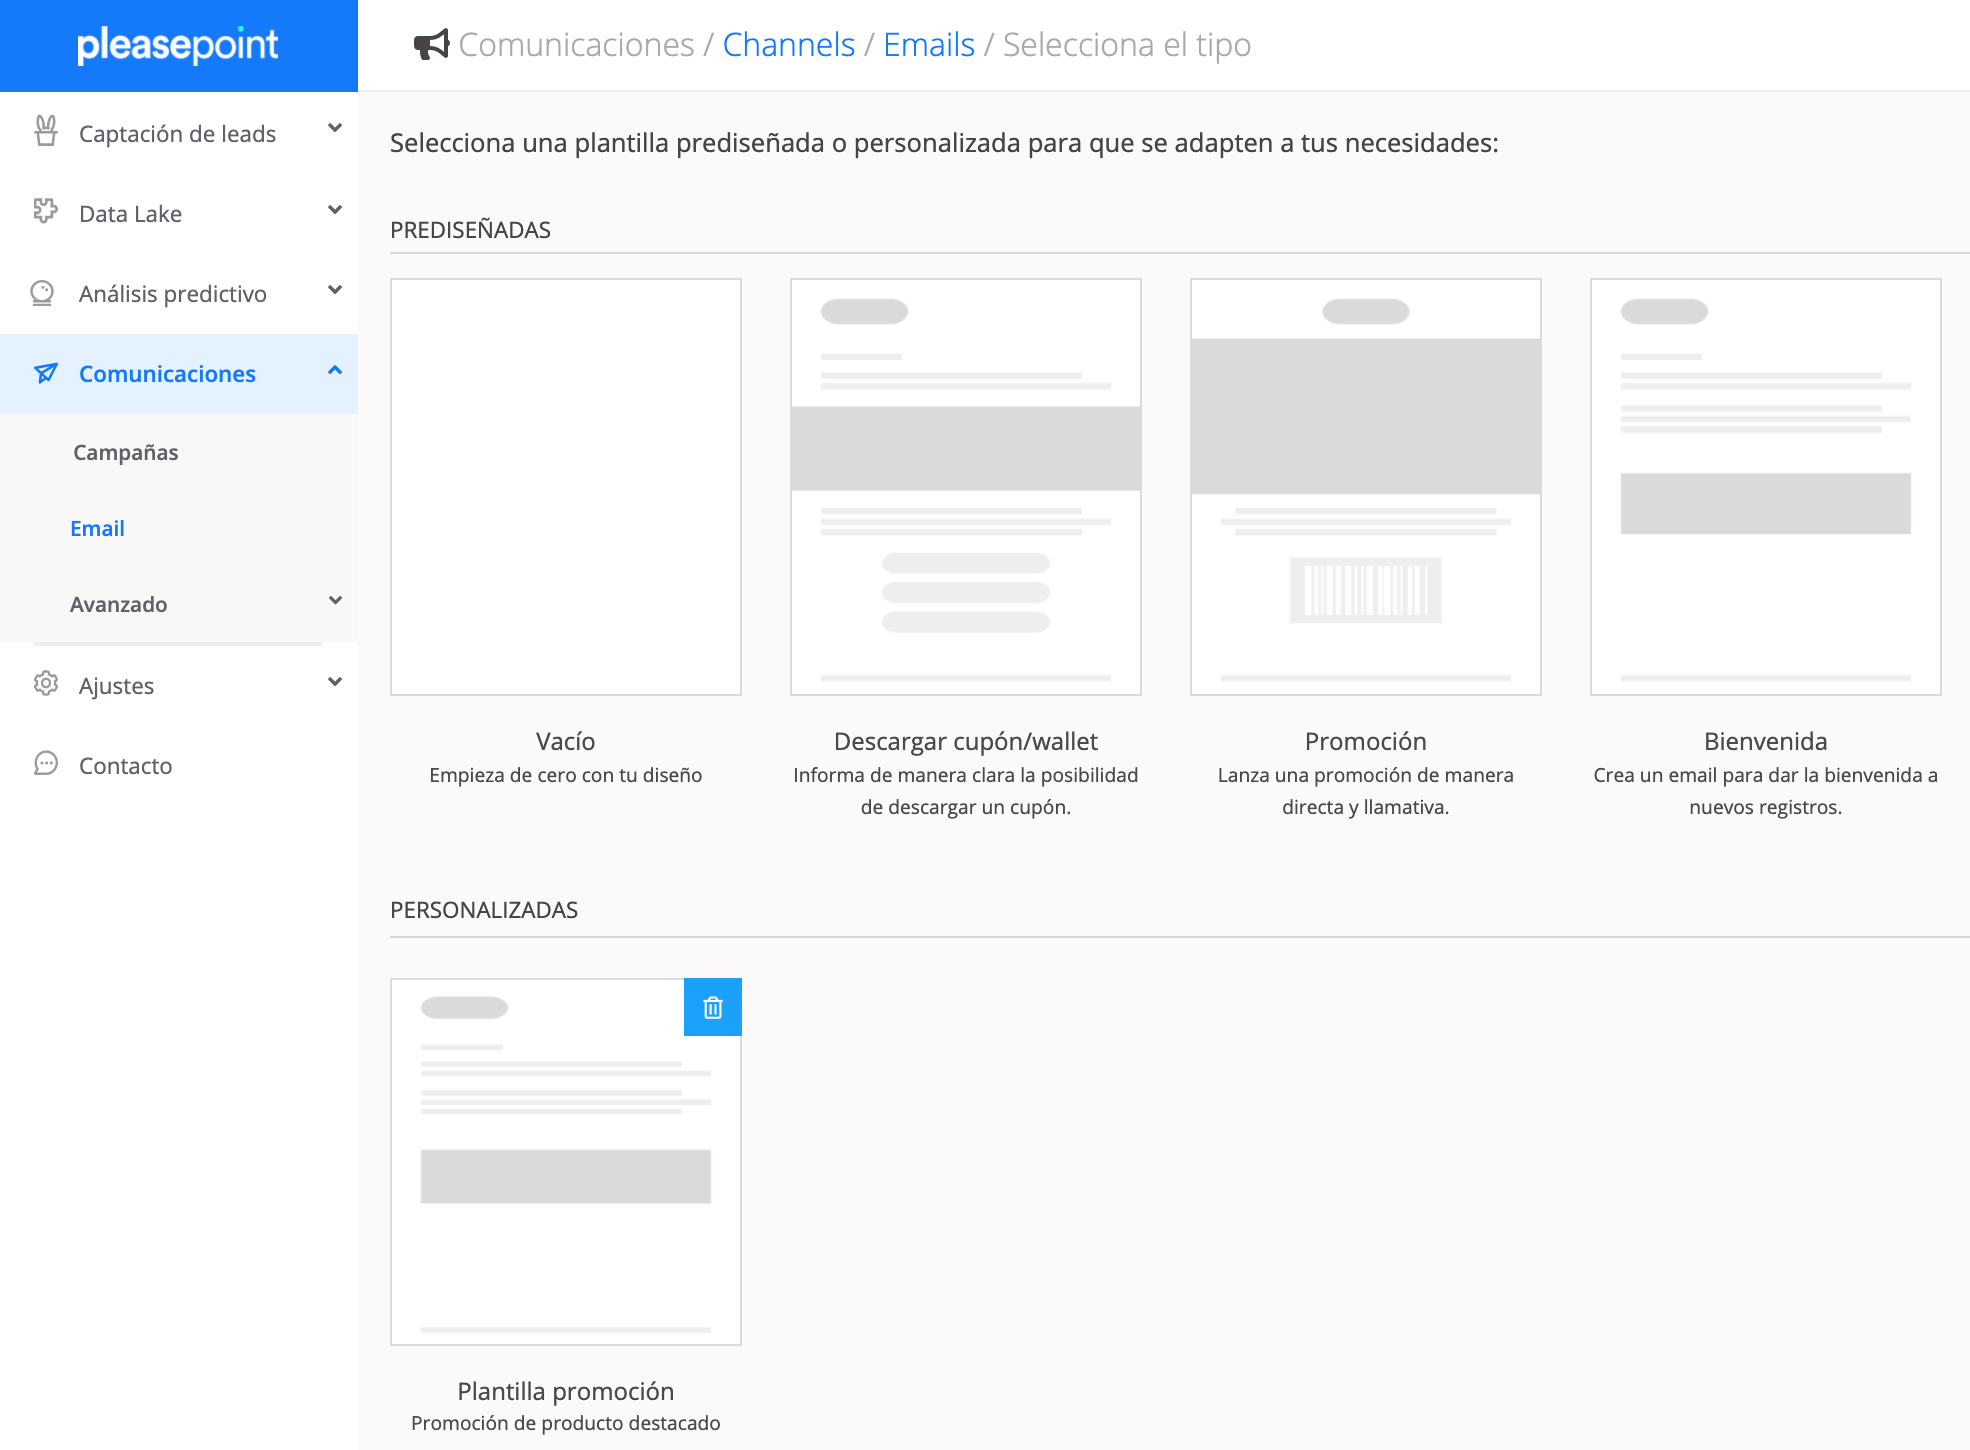Select the Vacío blank template thumbnail
This screenshot has height=1450, width=1970.
pyautogui.click(x=566, y=487)
